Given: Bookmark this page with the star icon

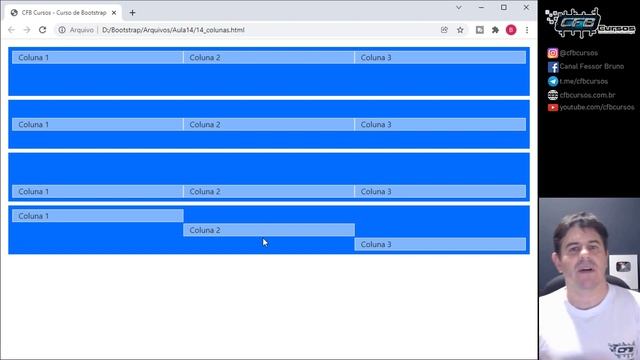Looking at the screenshot, I should (460, 30).
